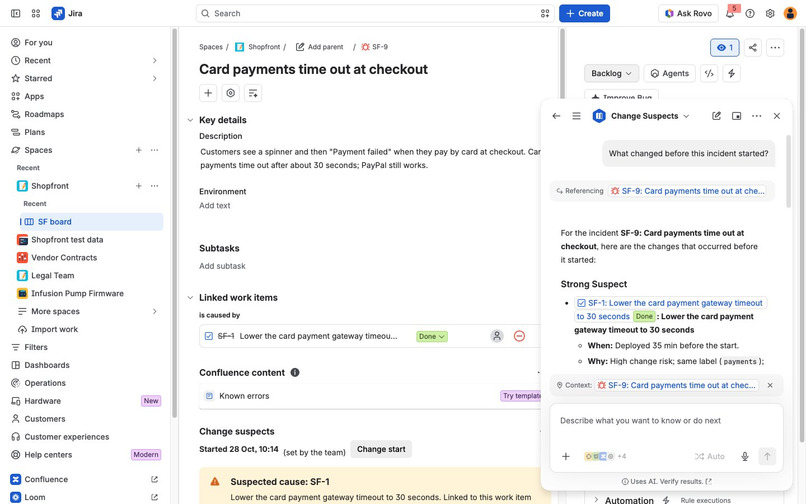Click Add text under Environment

215,206
